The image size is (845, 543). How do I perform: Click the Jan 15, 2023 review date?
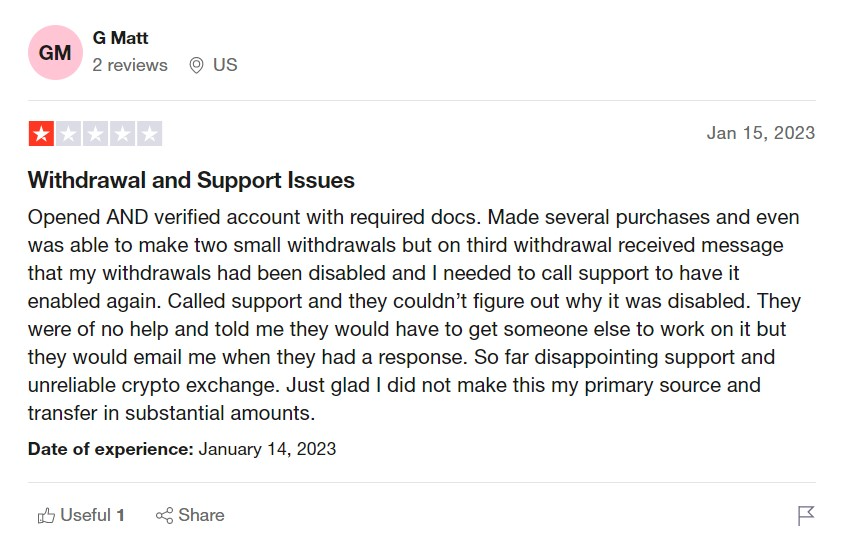(760, 133)
